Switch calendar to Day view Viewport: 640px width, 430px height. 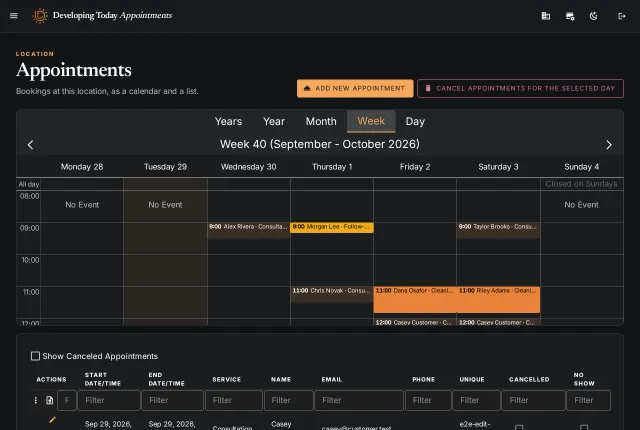pyautogui.click(x=415, y=122)
